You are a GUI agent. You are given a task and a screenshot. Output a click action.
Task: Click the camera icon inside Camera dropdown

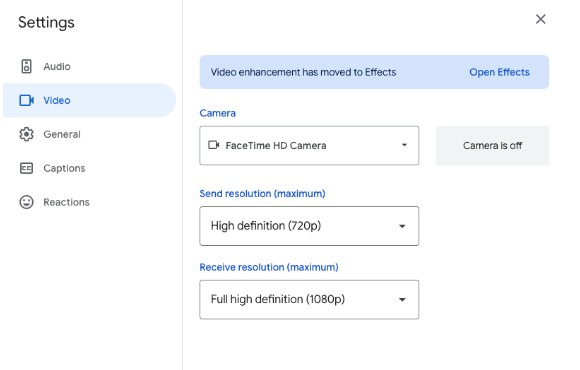coord(214,145)
